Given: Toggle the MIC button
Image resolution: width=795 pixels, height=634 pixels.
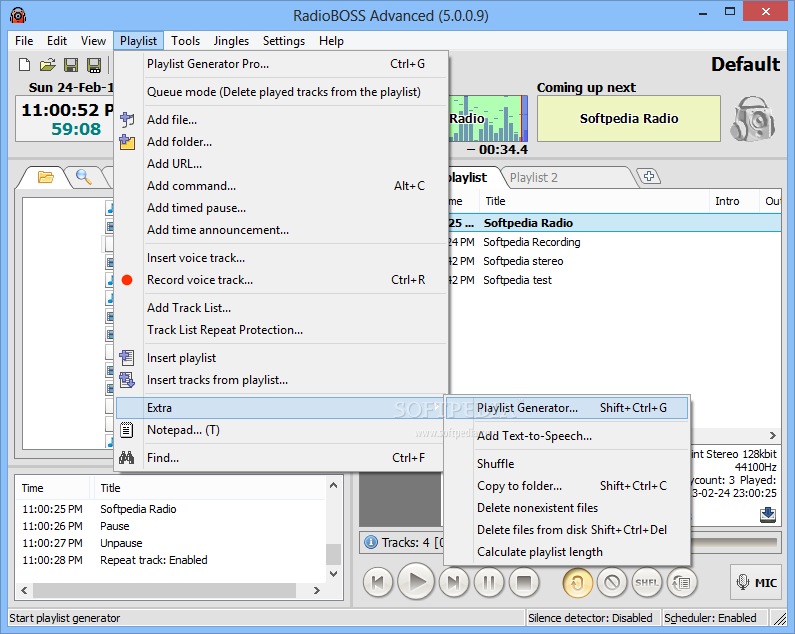Looking at the screenshot, I should [756, 582].
